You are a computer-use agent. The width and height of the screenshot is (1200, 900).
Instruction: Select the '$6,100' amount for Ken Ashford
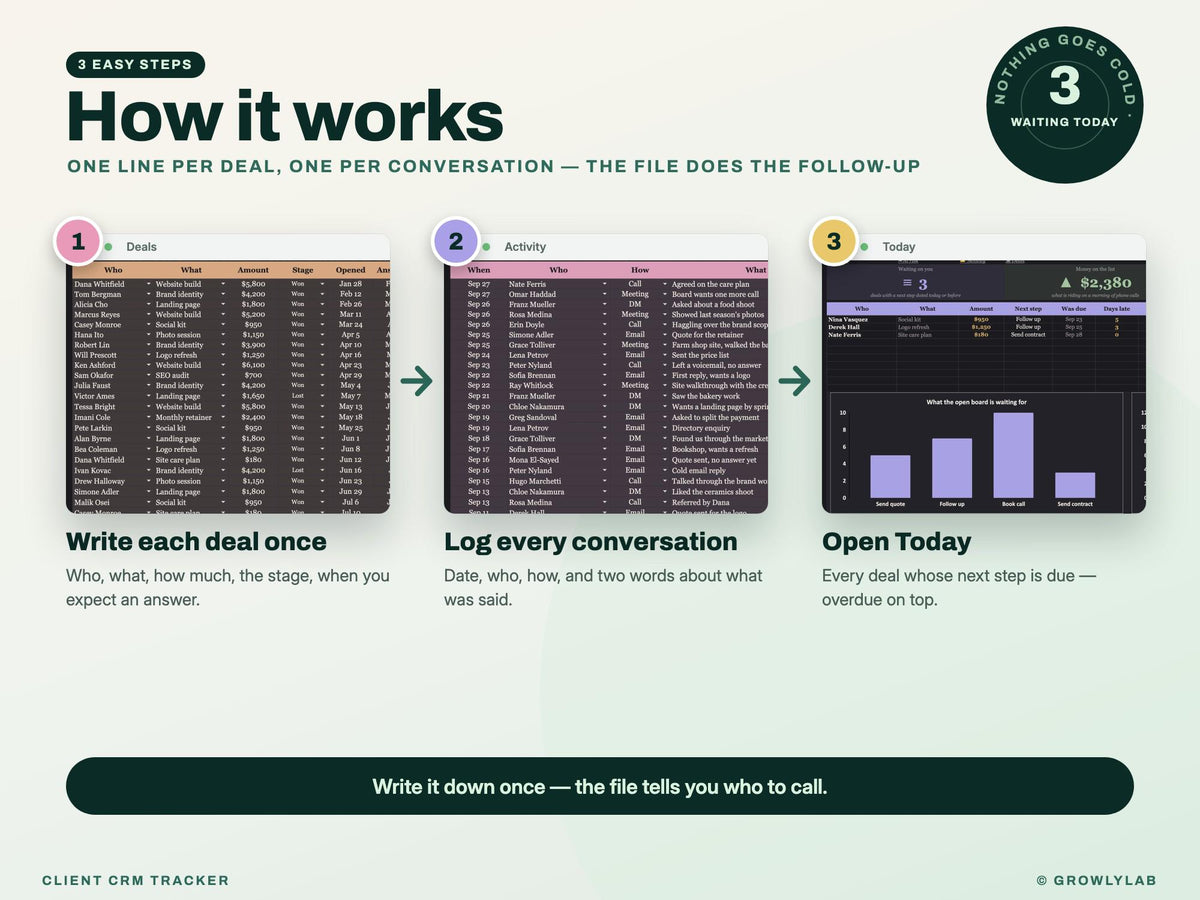pyautogui.click(x=253, y=365)
